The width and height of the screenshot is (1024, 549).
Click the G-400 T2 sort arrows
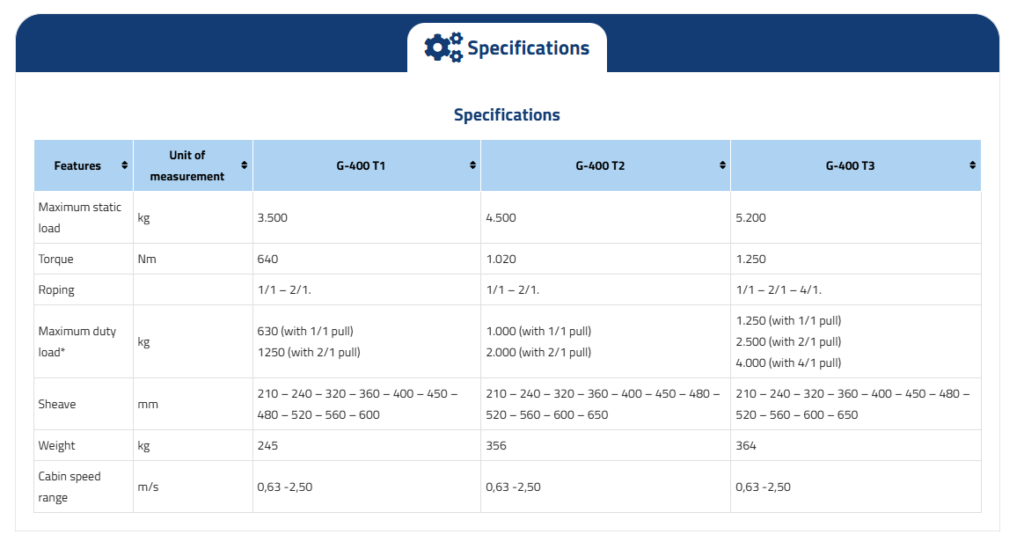coord(722,165)
